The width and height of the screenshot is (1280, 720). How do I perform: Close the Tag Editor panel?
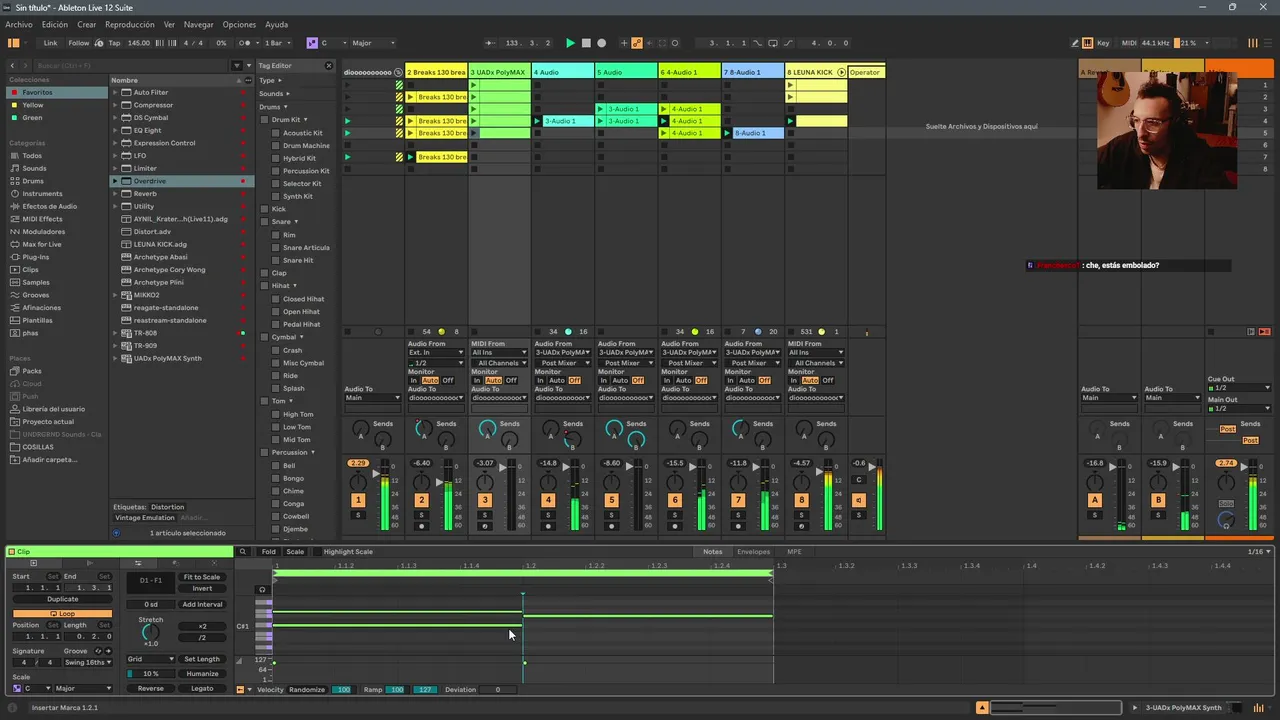tap(328, 66)
